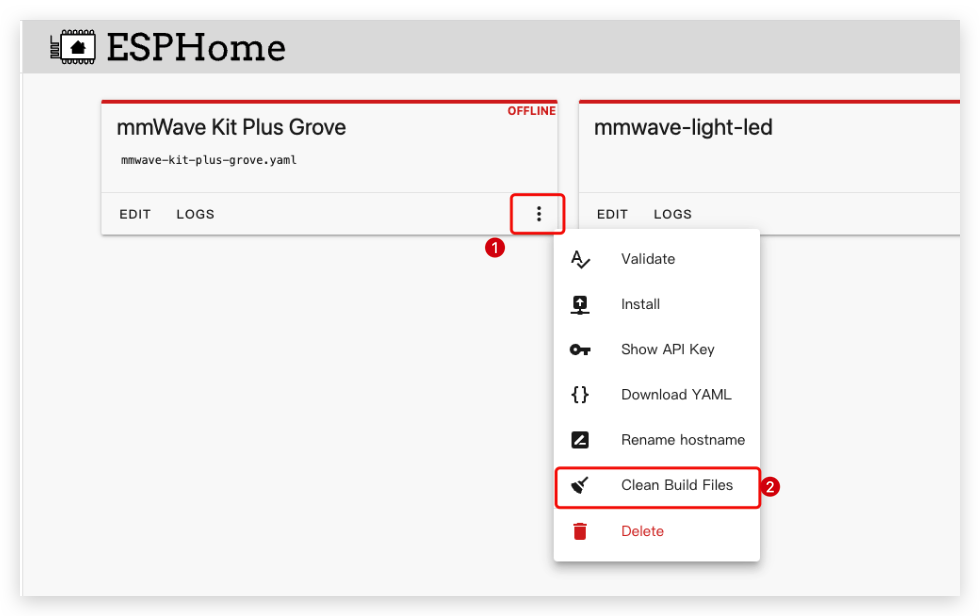Click the mmwave-light-led card title
The height and width of the screenshot is (616, 980).
point(683,127)
